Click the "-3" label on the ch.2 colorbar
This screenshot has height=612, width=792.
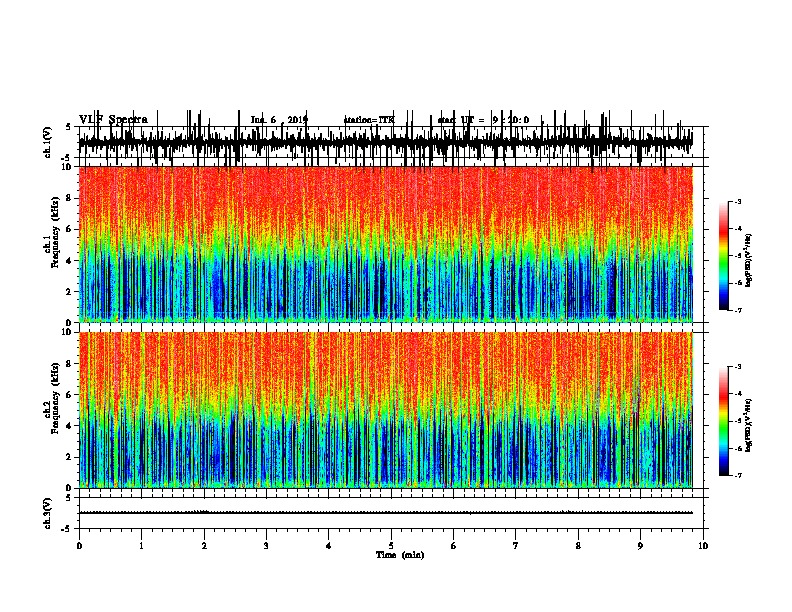[738, 367]
